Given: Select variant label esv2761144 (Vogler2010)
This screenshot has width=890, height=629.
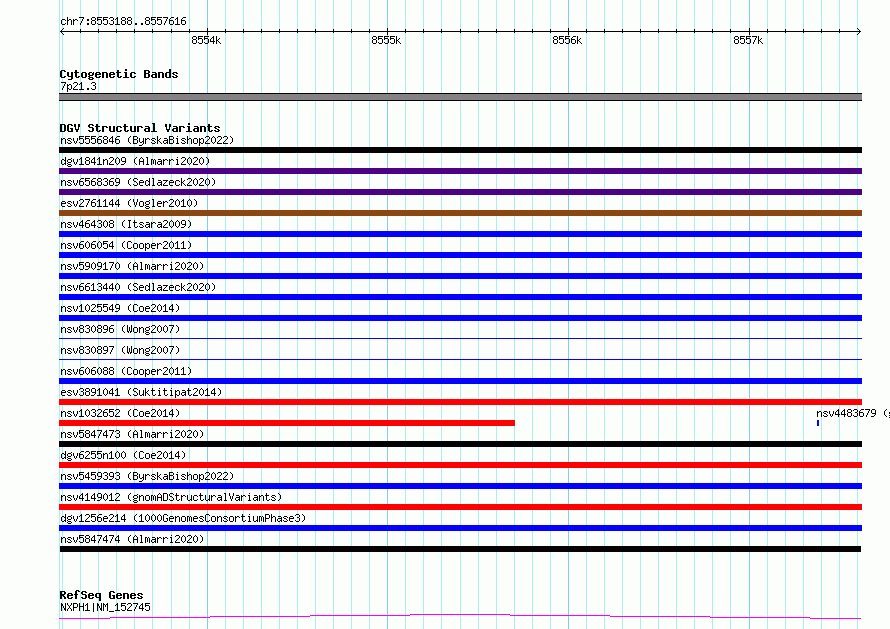Looking at the screenshot, I should (x=129, y=203).
